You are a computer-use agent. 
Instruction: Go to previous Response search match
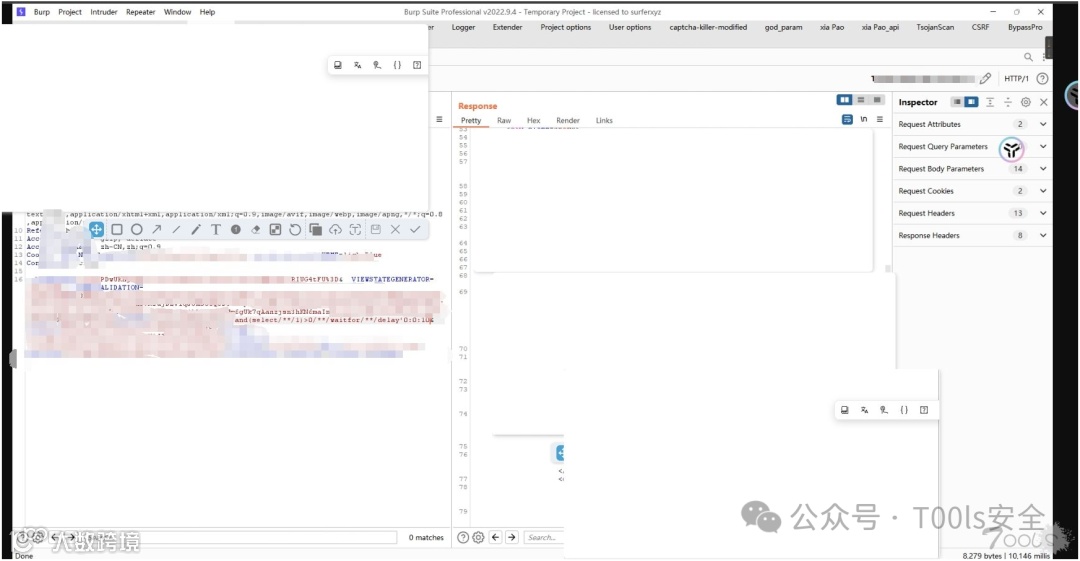coord(495,537)
